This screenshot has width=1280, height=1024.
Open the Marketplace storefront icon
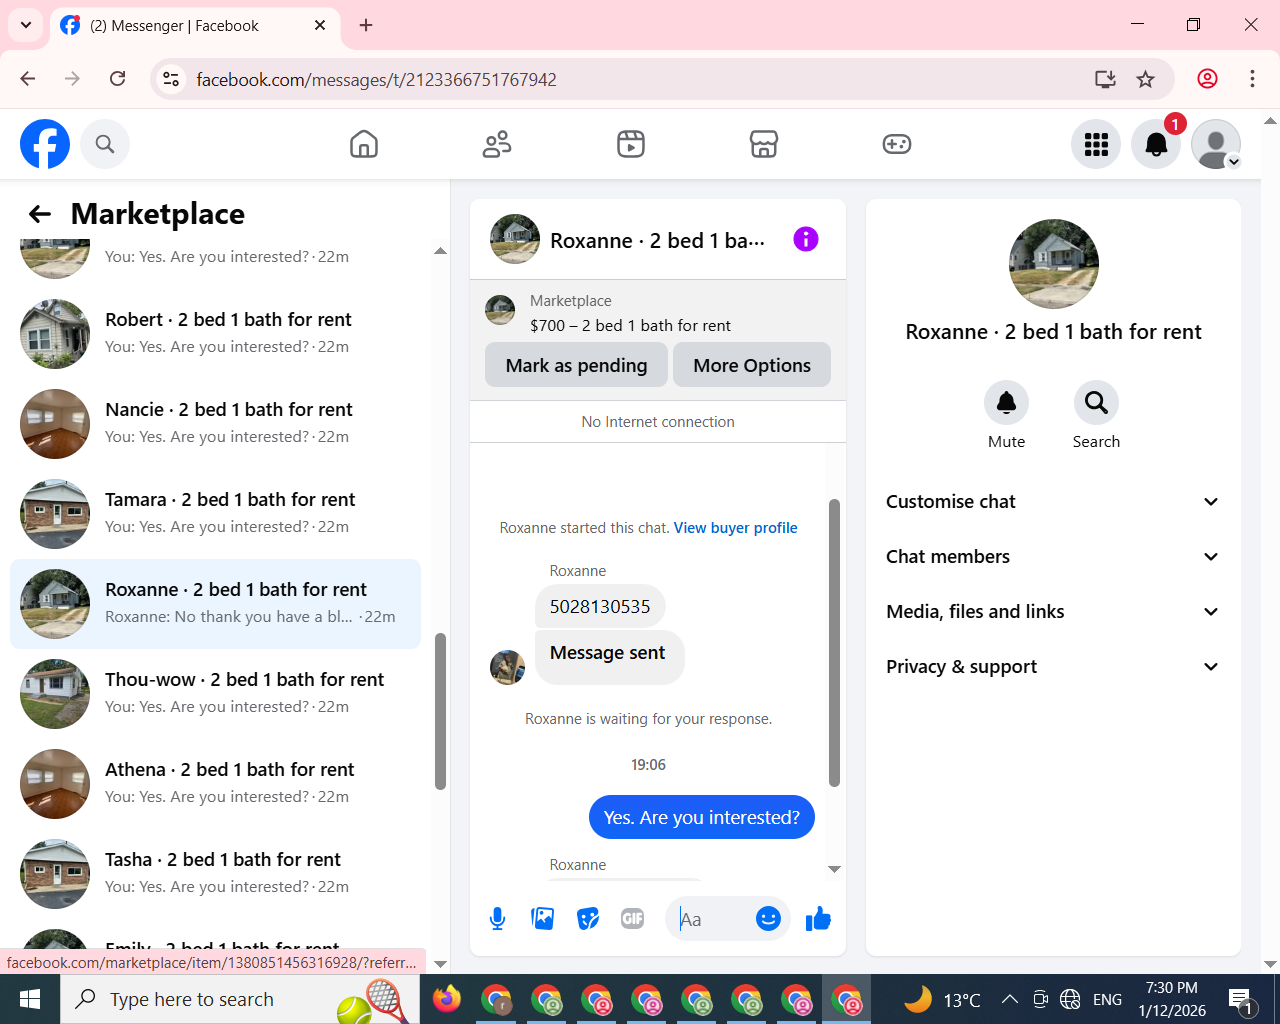(764, 144)
